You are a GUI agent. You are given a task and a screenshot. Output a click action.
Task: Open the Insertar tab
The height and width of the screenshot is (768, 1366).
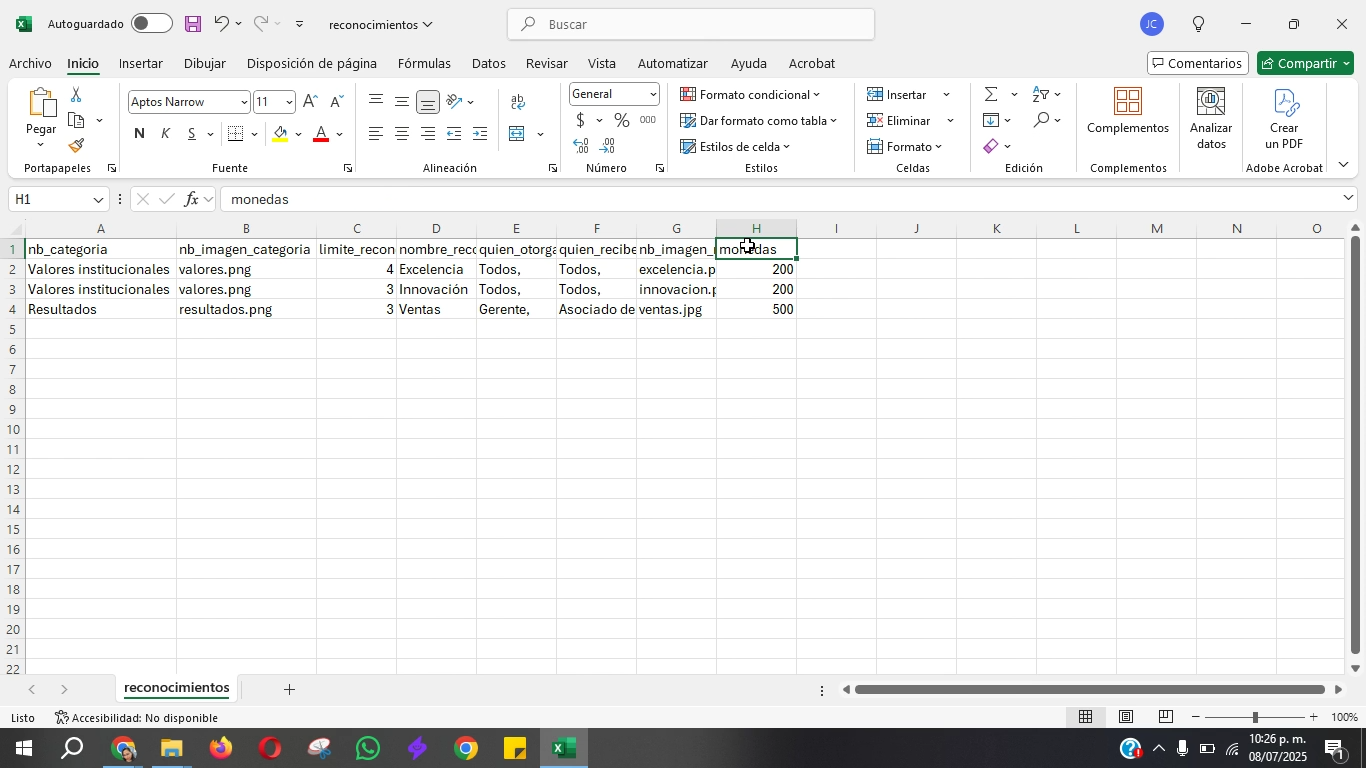pos(141,63)
